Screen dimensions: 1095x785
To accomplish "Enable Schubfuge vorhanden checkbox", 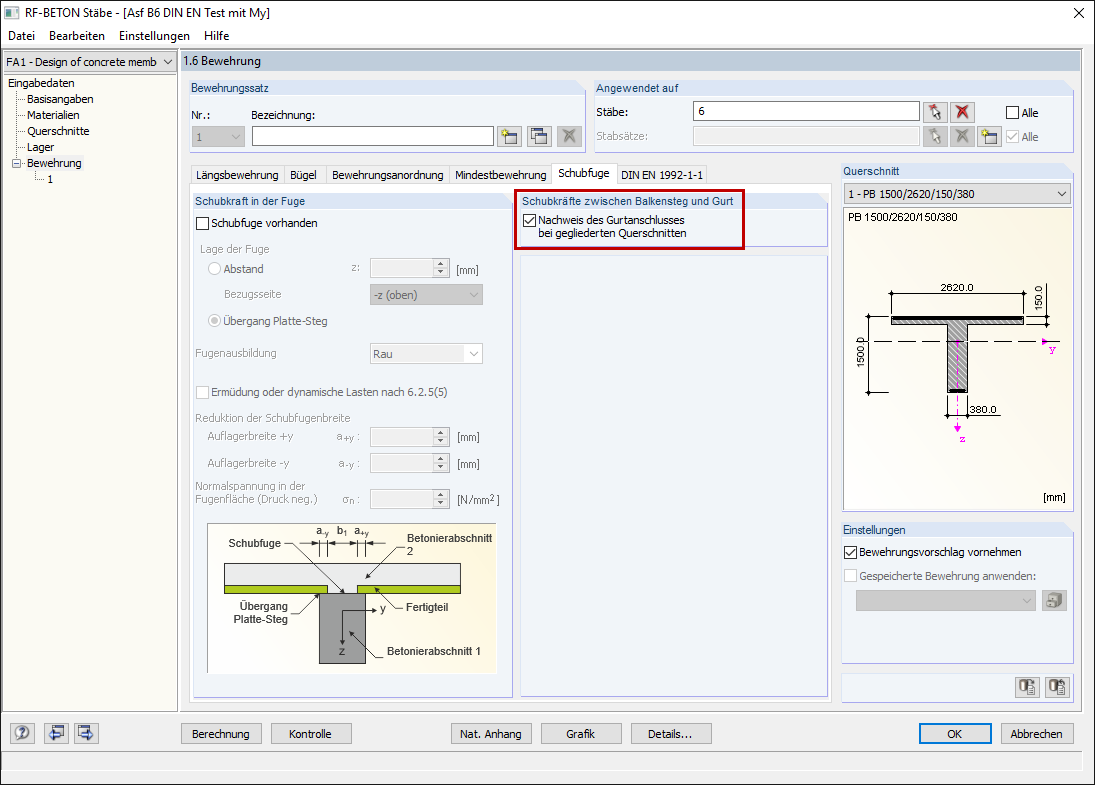I will point(203,223).
